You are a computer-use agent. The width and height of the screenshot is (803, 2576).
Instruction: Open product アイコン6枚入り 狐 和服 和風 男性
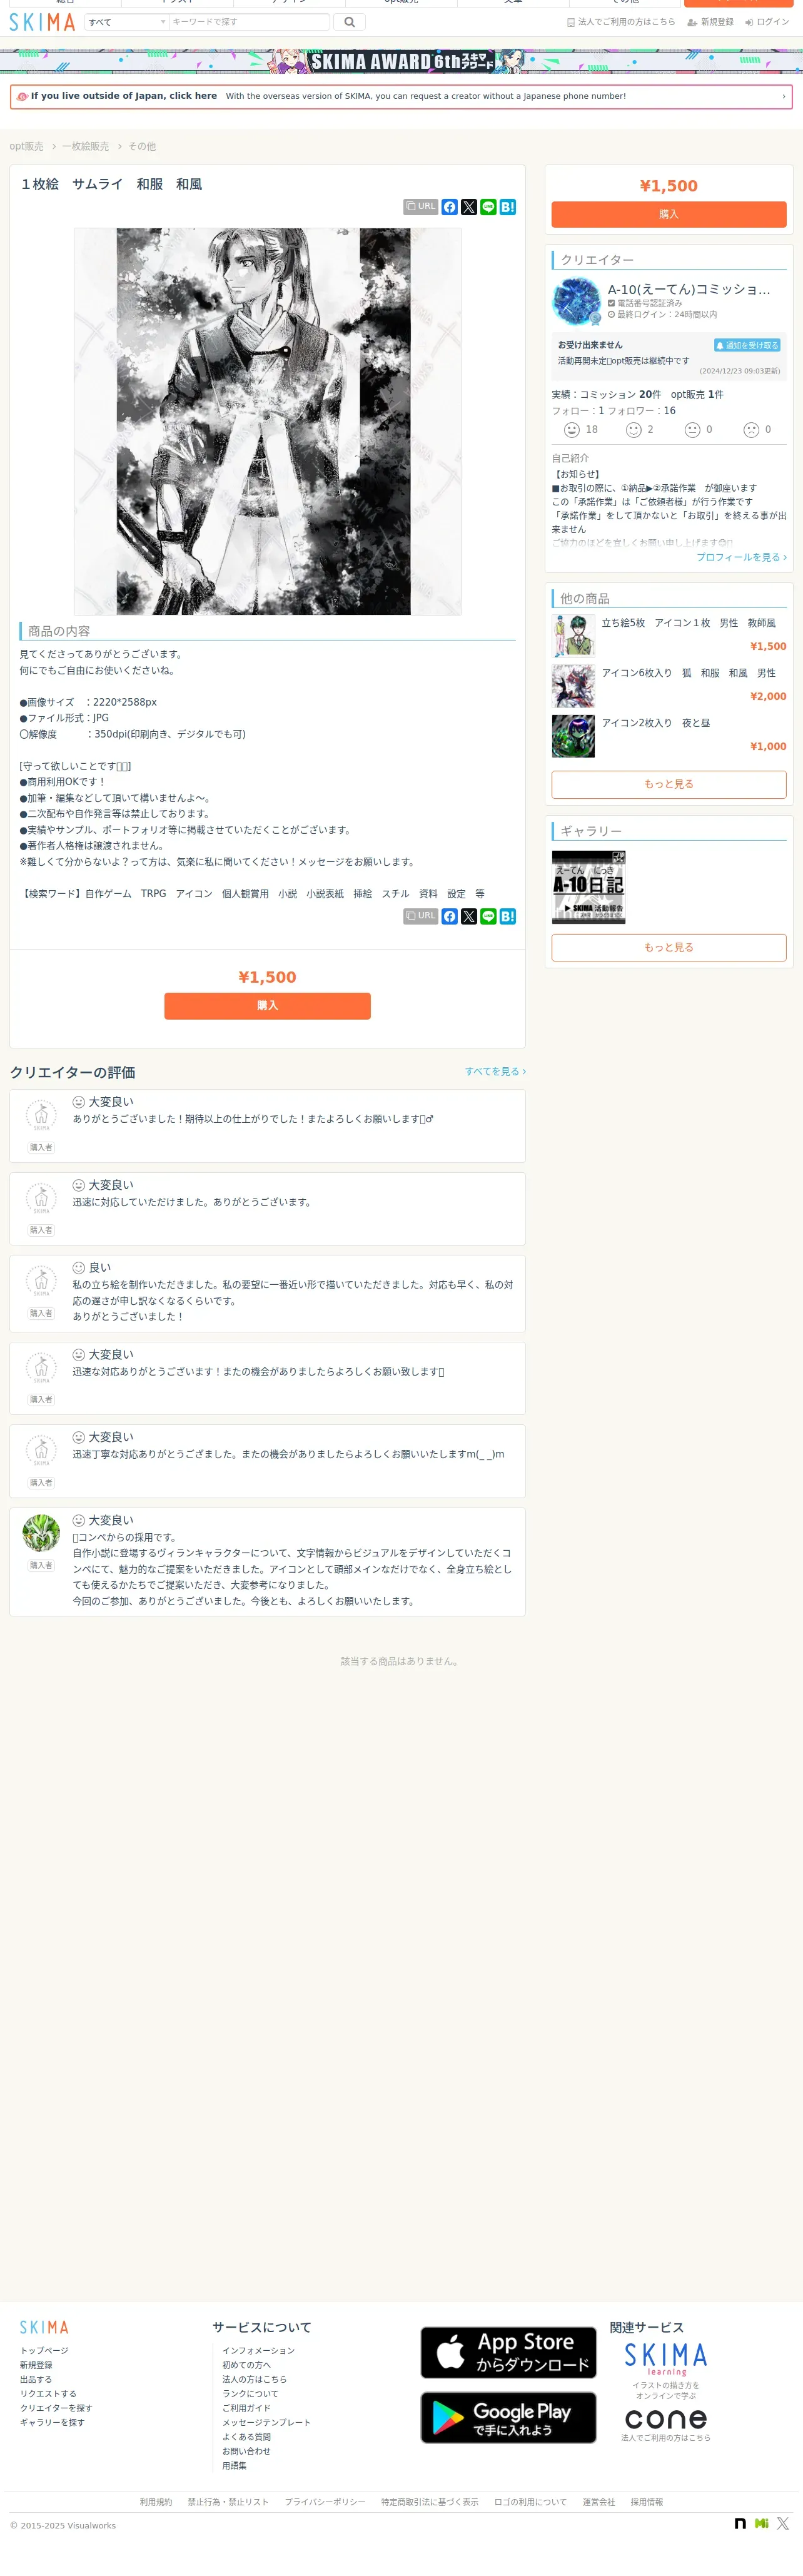pos(688,673)
